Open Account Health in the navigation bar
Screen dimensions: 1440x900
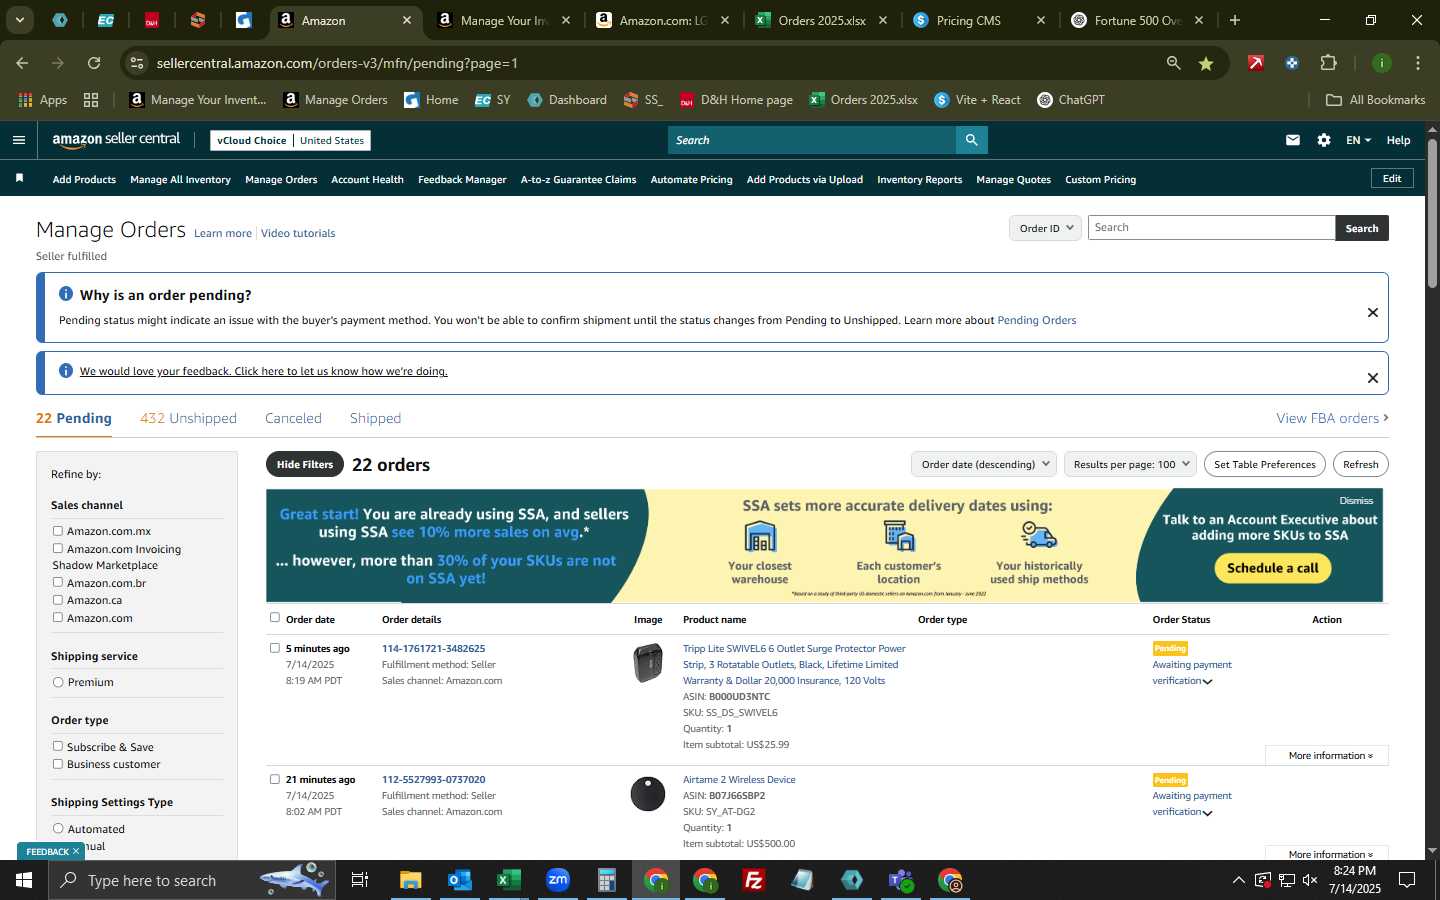coord(367,180)
